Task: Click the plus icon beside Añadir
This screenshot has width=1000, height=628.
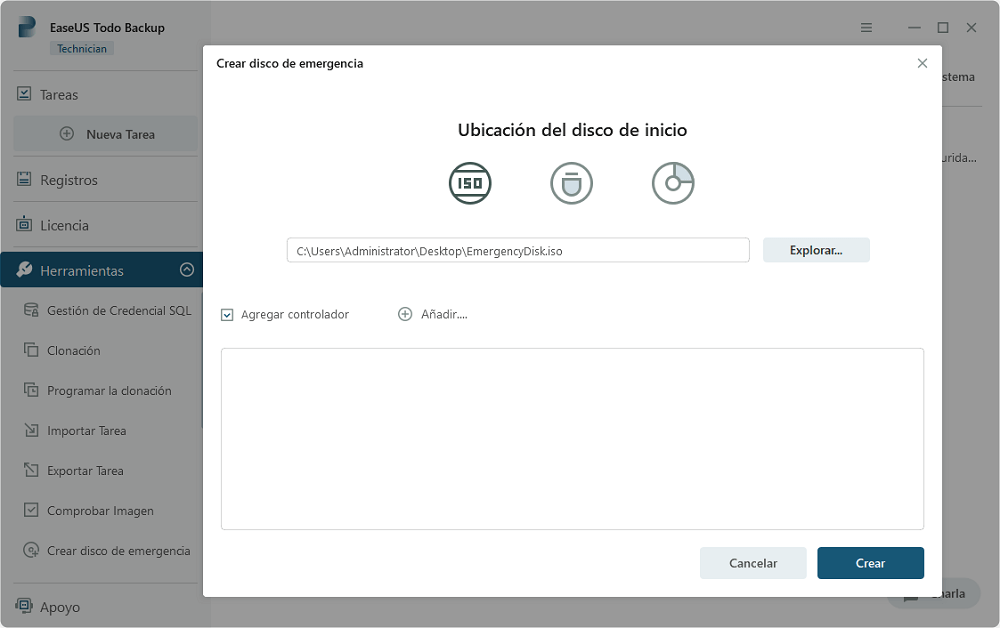Action: tap(405, 314)
